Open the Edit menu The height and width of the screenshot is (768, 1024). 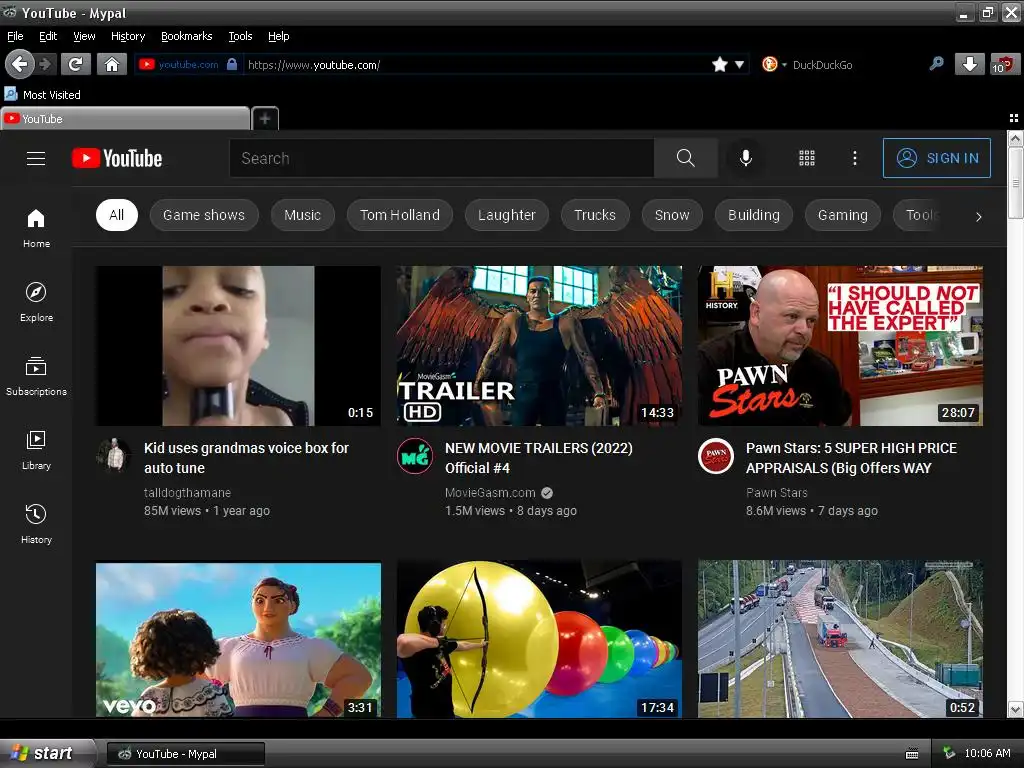pyautogui.click(x=48, y=36)
